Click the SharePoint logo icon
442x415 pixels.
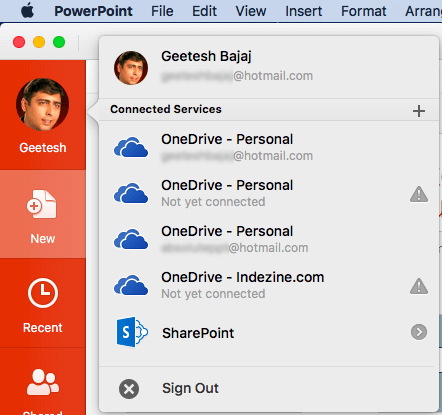(x=132, y=332)
